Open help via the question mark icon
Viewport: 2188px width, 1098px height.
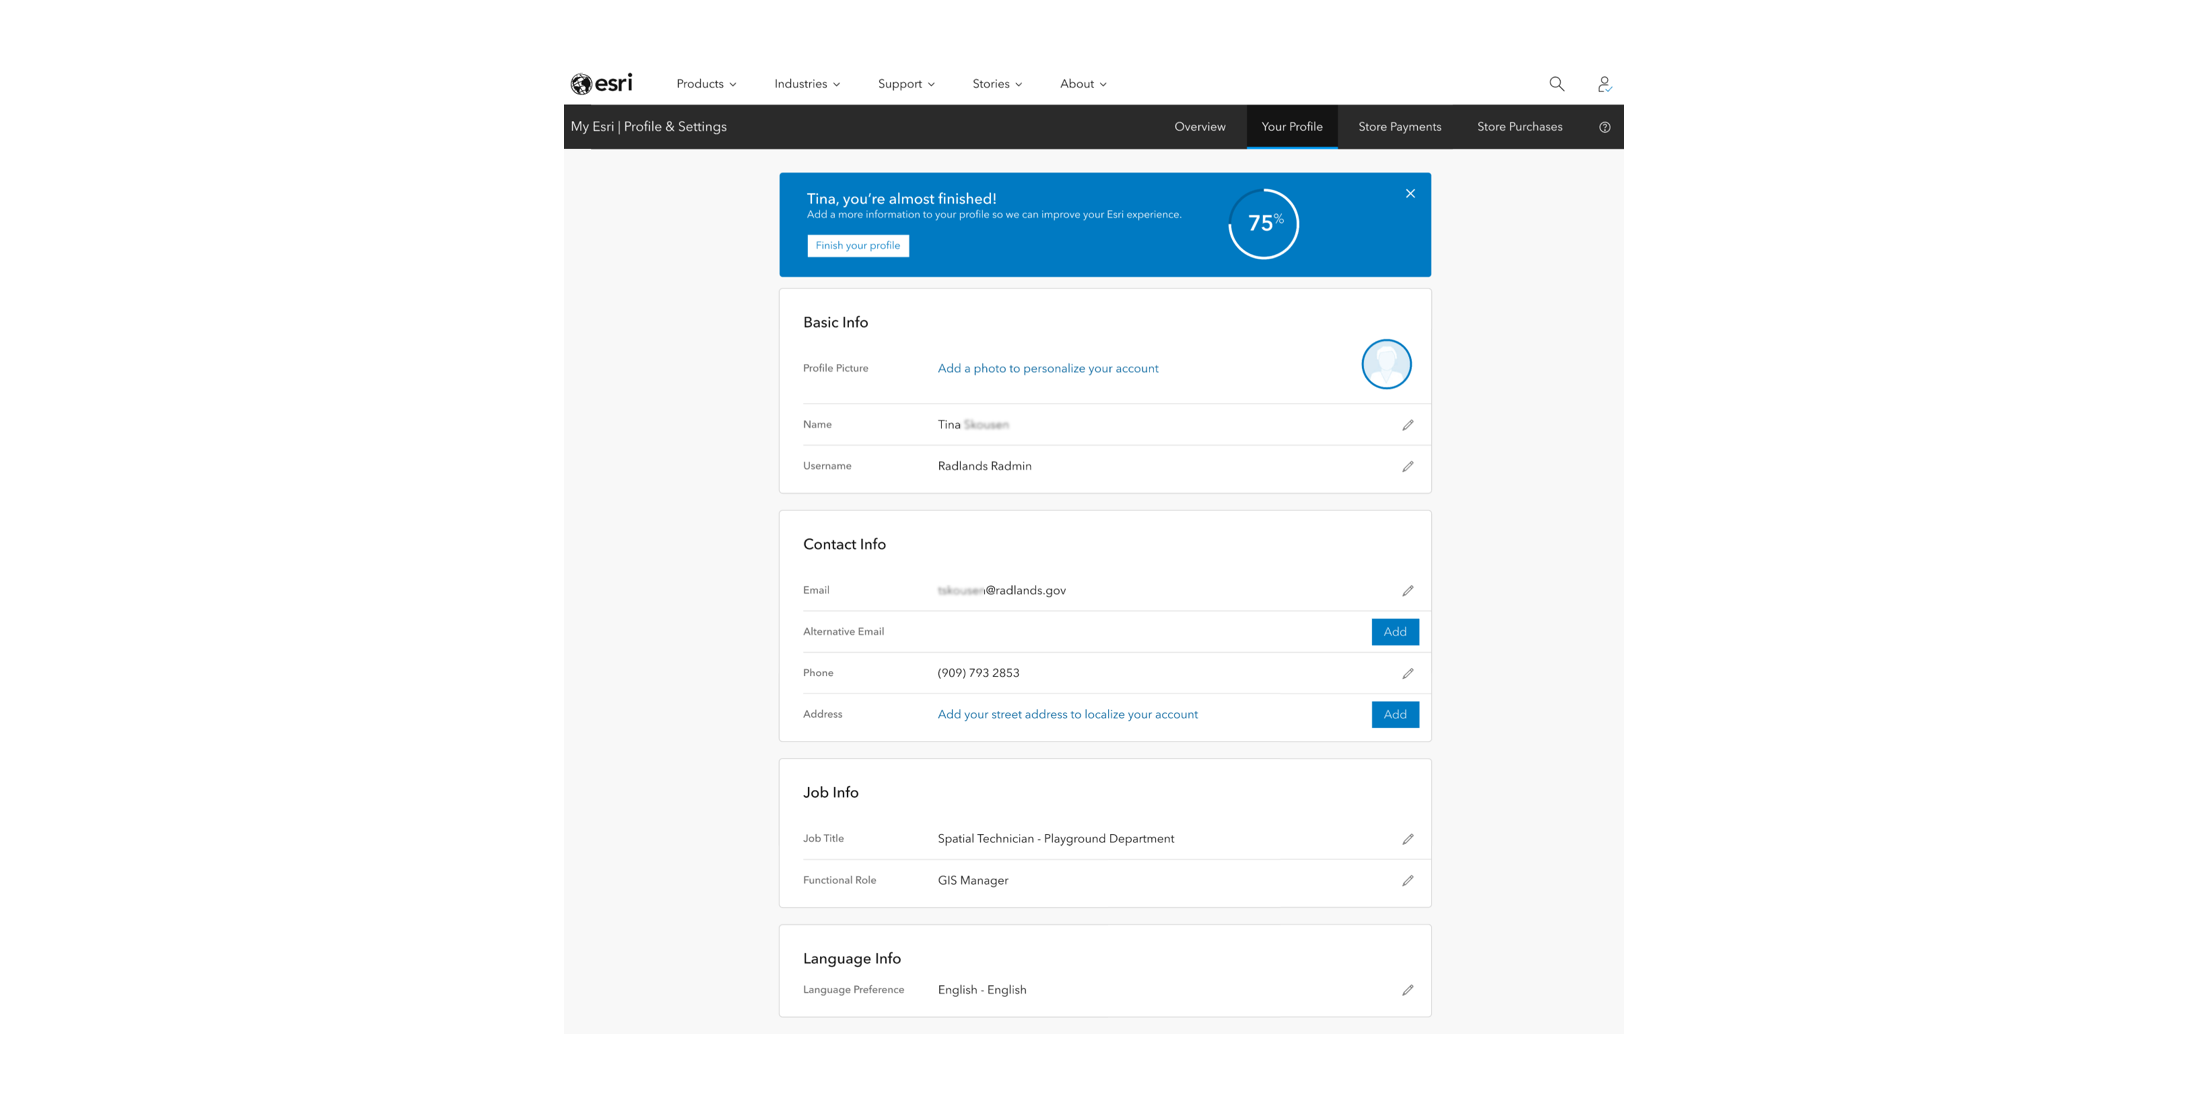pos(1604,127)
